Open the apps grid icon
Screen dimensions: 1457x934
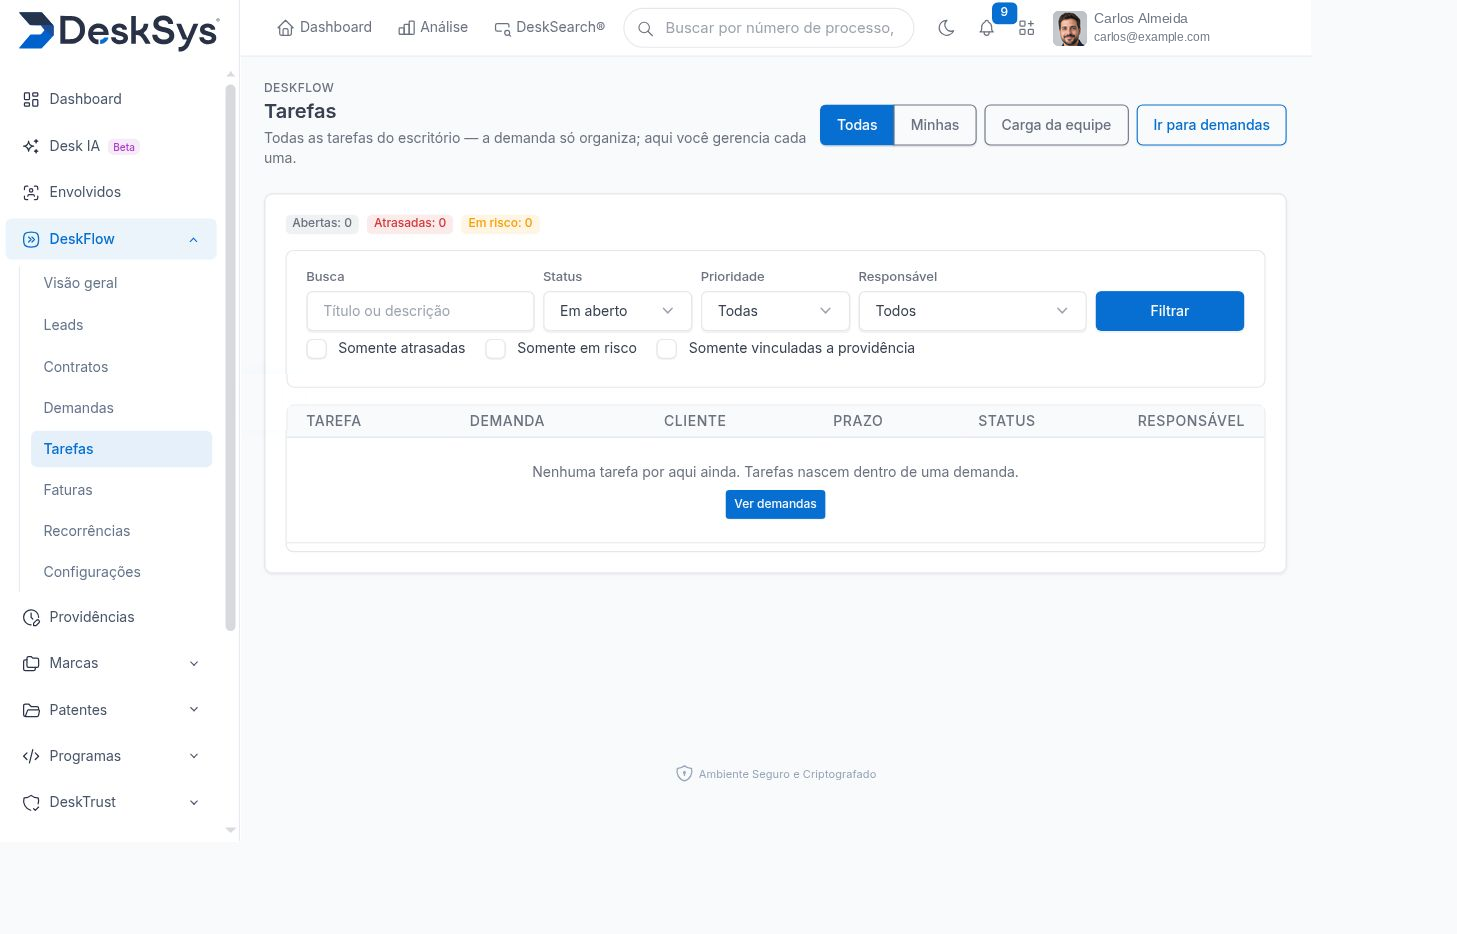click(x=1026, y=28)
